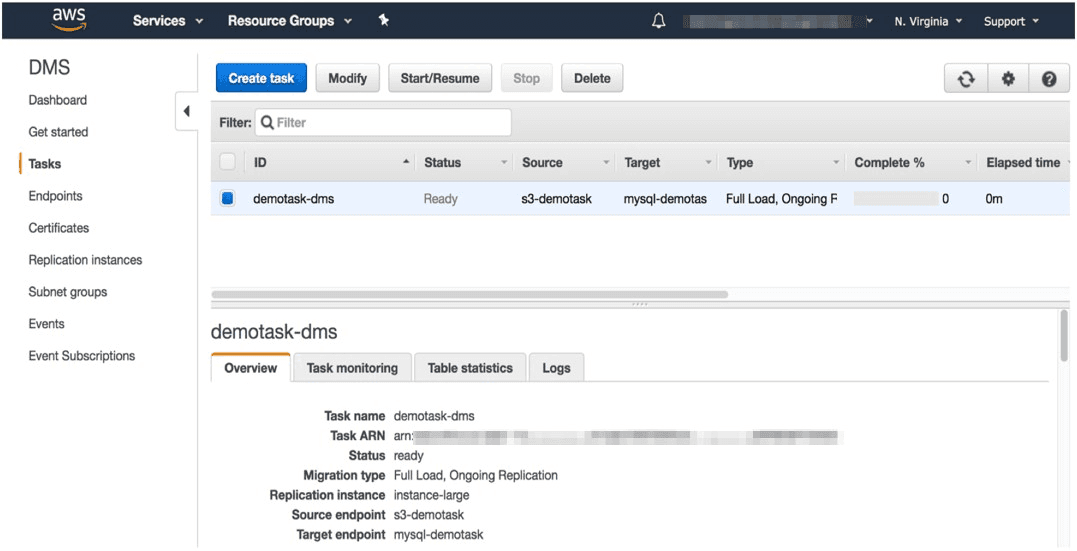This screenshot has width=1077, height=551.
Task: Click the s3-demotask source cell
Action: (556, 199)
